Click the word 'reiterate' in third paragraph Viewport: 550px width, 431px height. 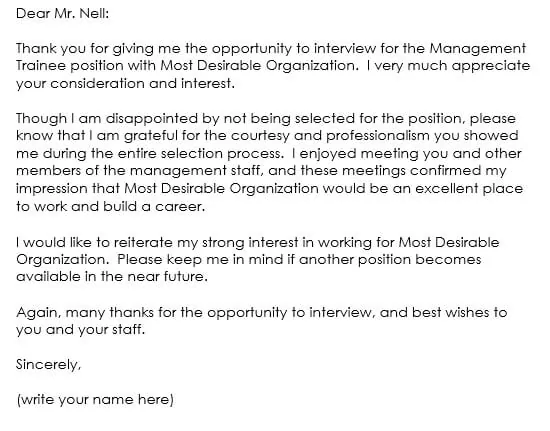(143, 242)
